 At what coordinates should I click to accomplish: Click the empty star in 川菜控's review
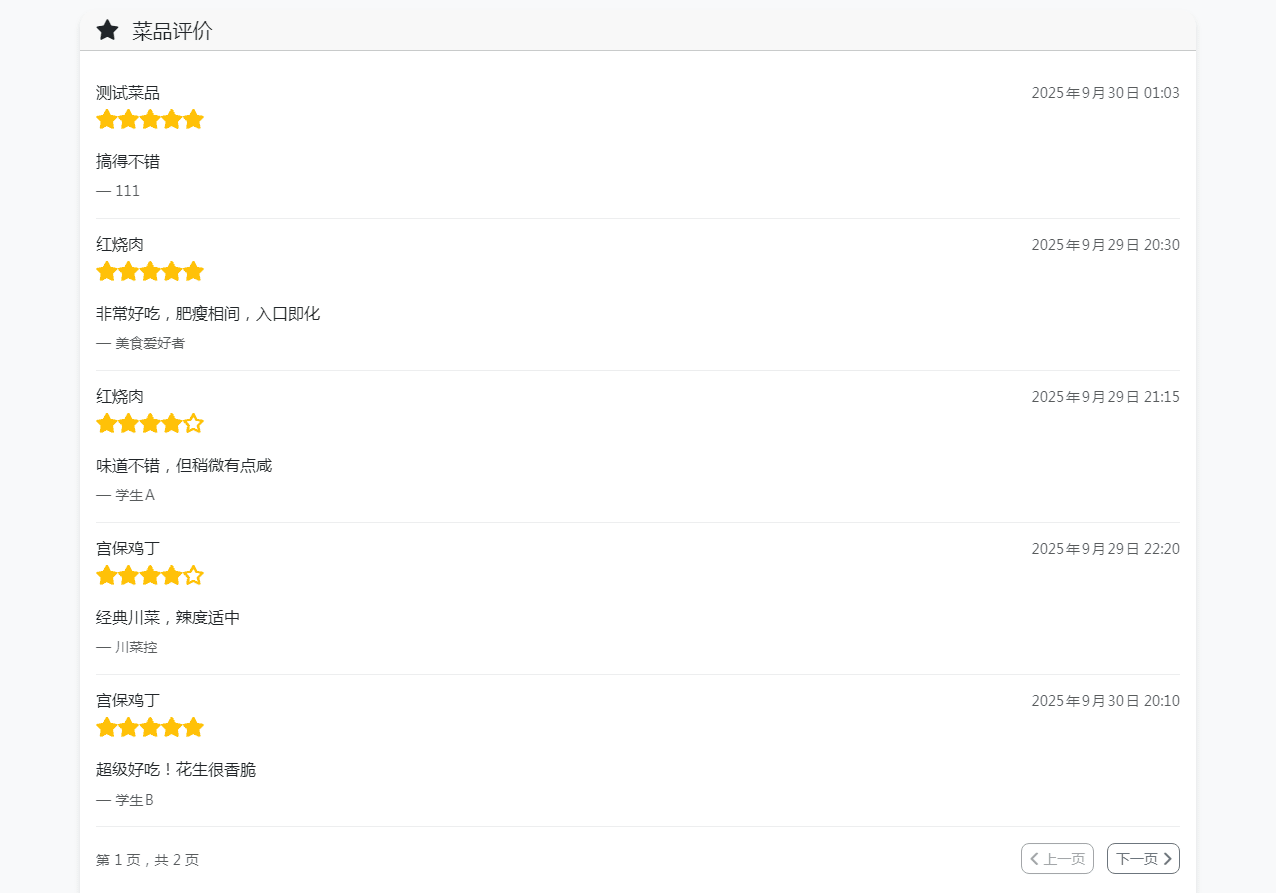point(194,576)
